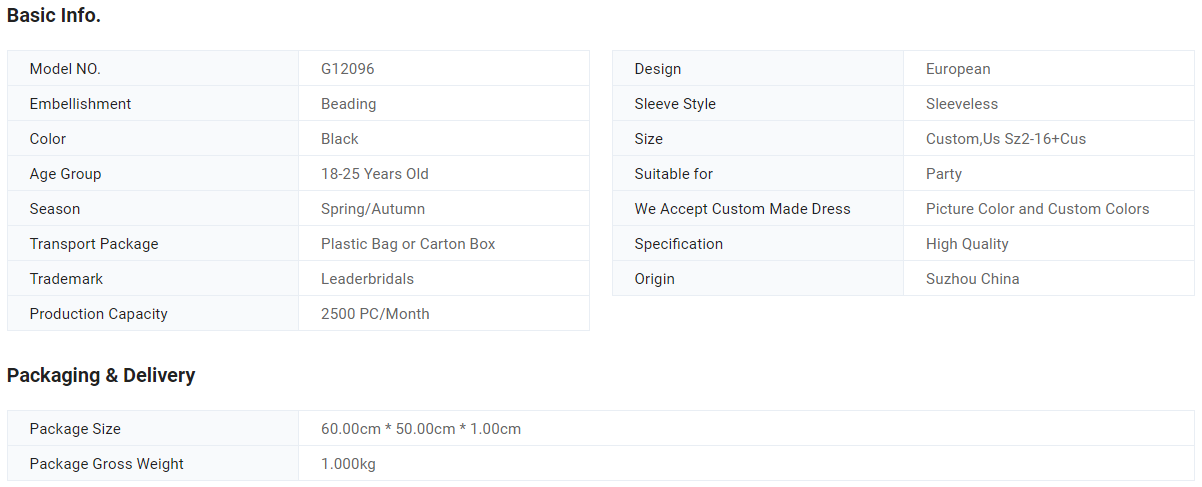Click the Beading embellishment value
This screenshot has width=1202, height=487.
point(349,104)
